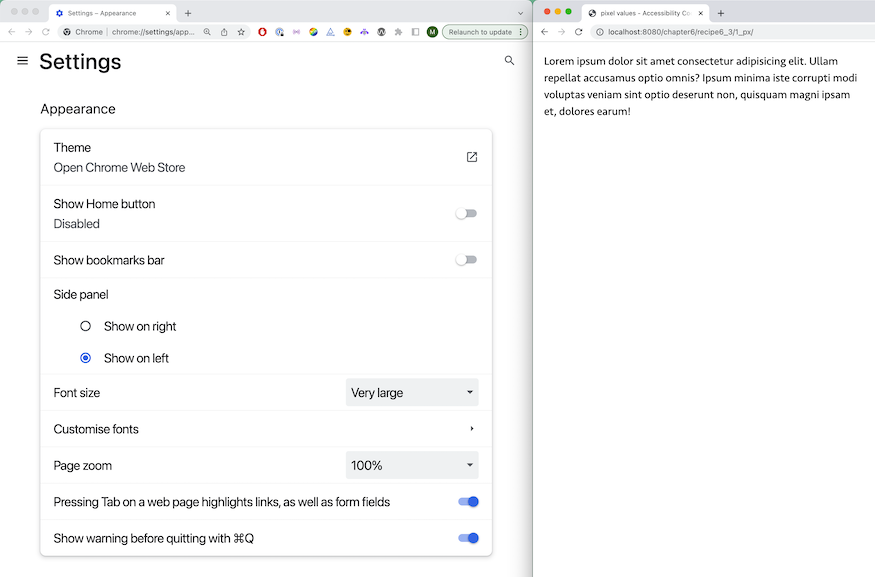Open the yellow face extension icon
The height and width of the screenshot is (577, 875).
click(347, 32)
